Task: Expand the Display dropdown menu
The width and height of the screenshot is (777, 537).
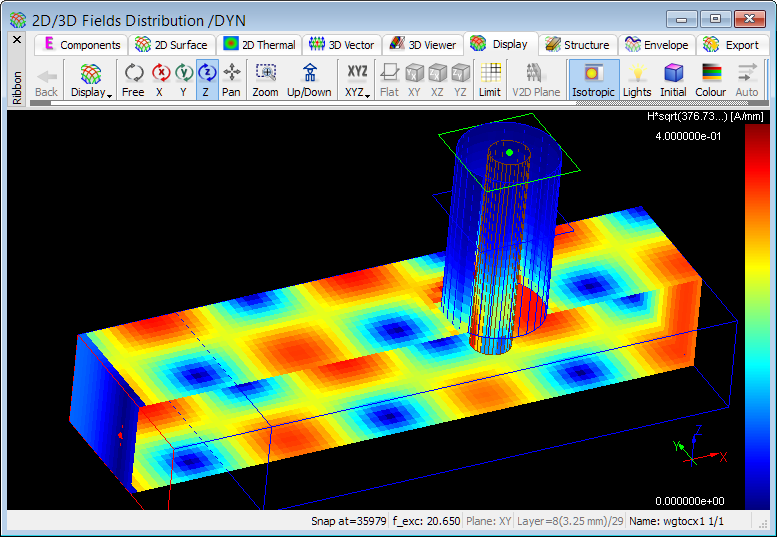Action: [91, 80]
